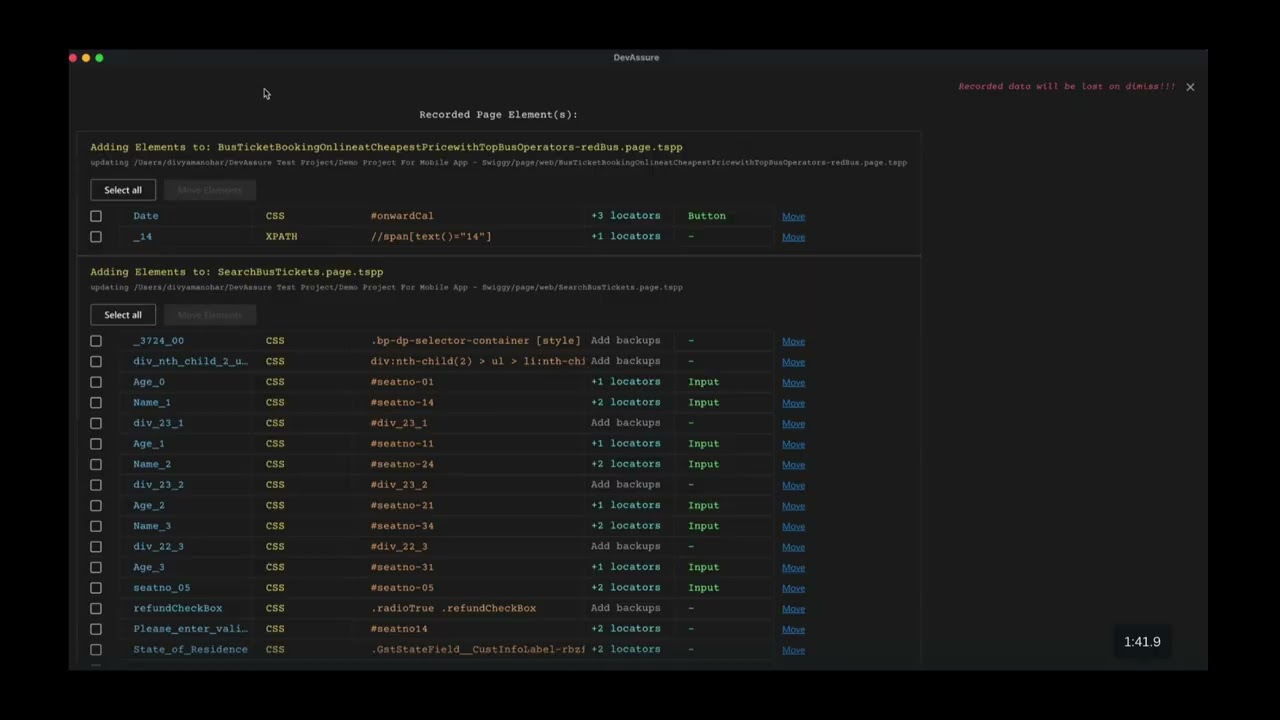The height and width of the screenshot is (720, 1280).
Task: Open +3 locators for Date element
Action: point(625,215)
